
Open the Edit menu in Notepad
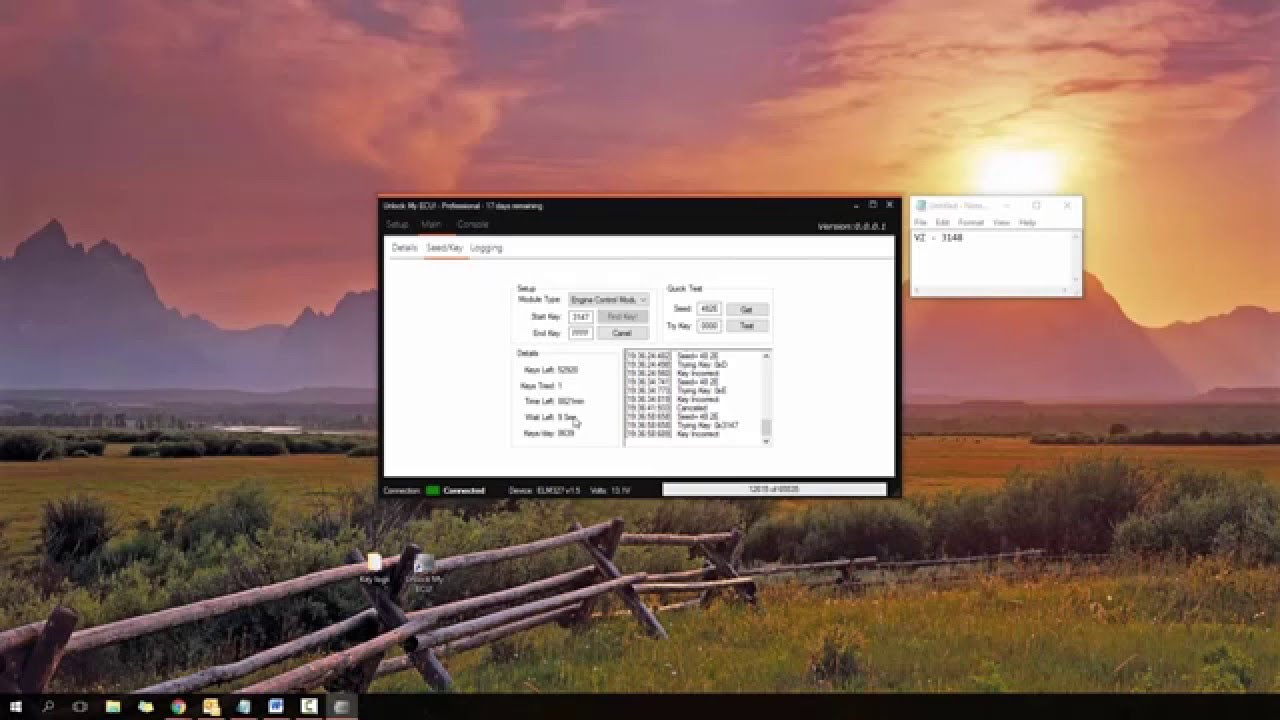click(943, 223)
